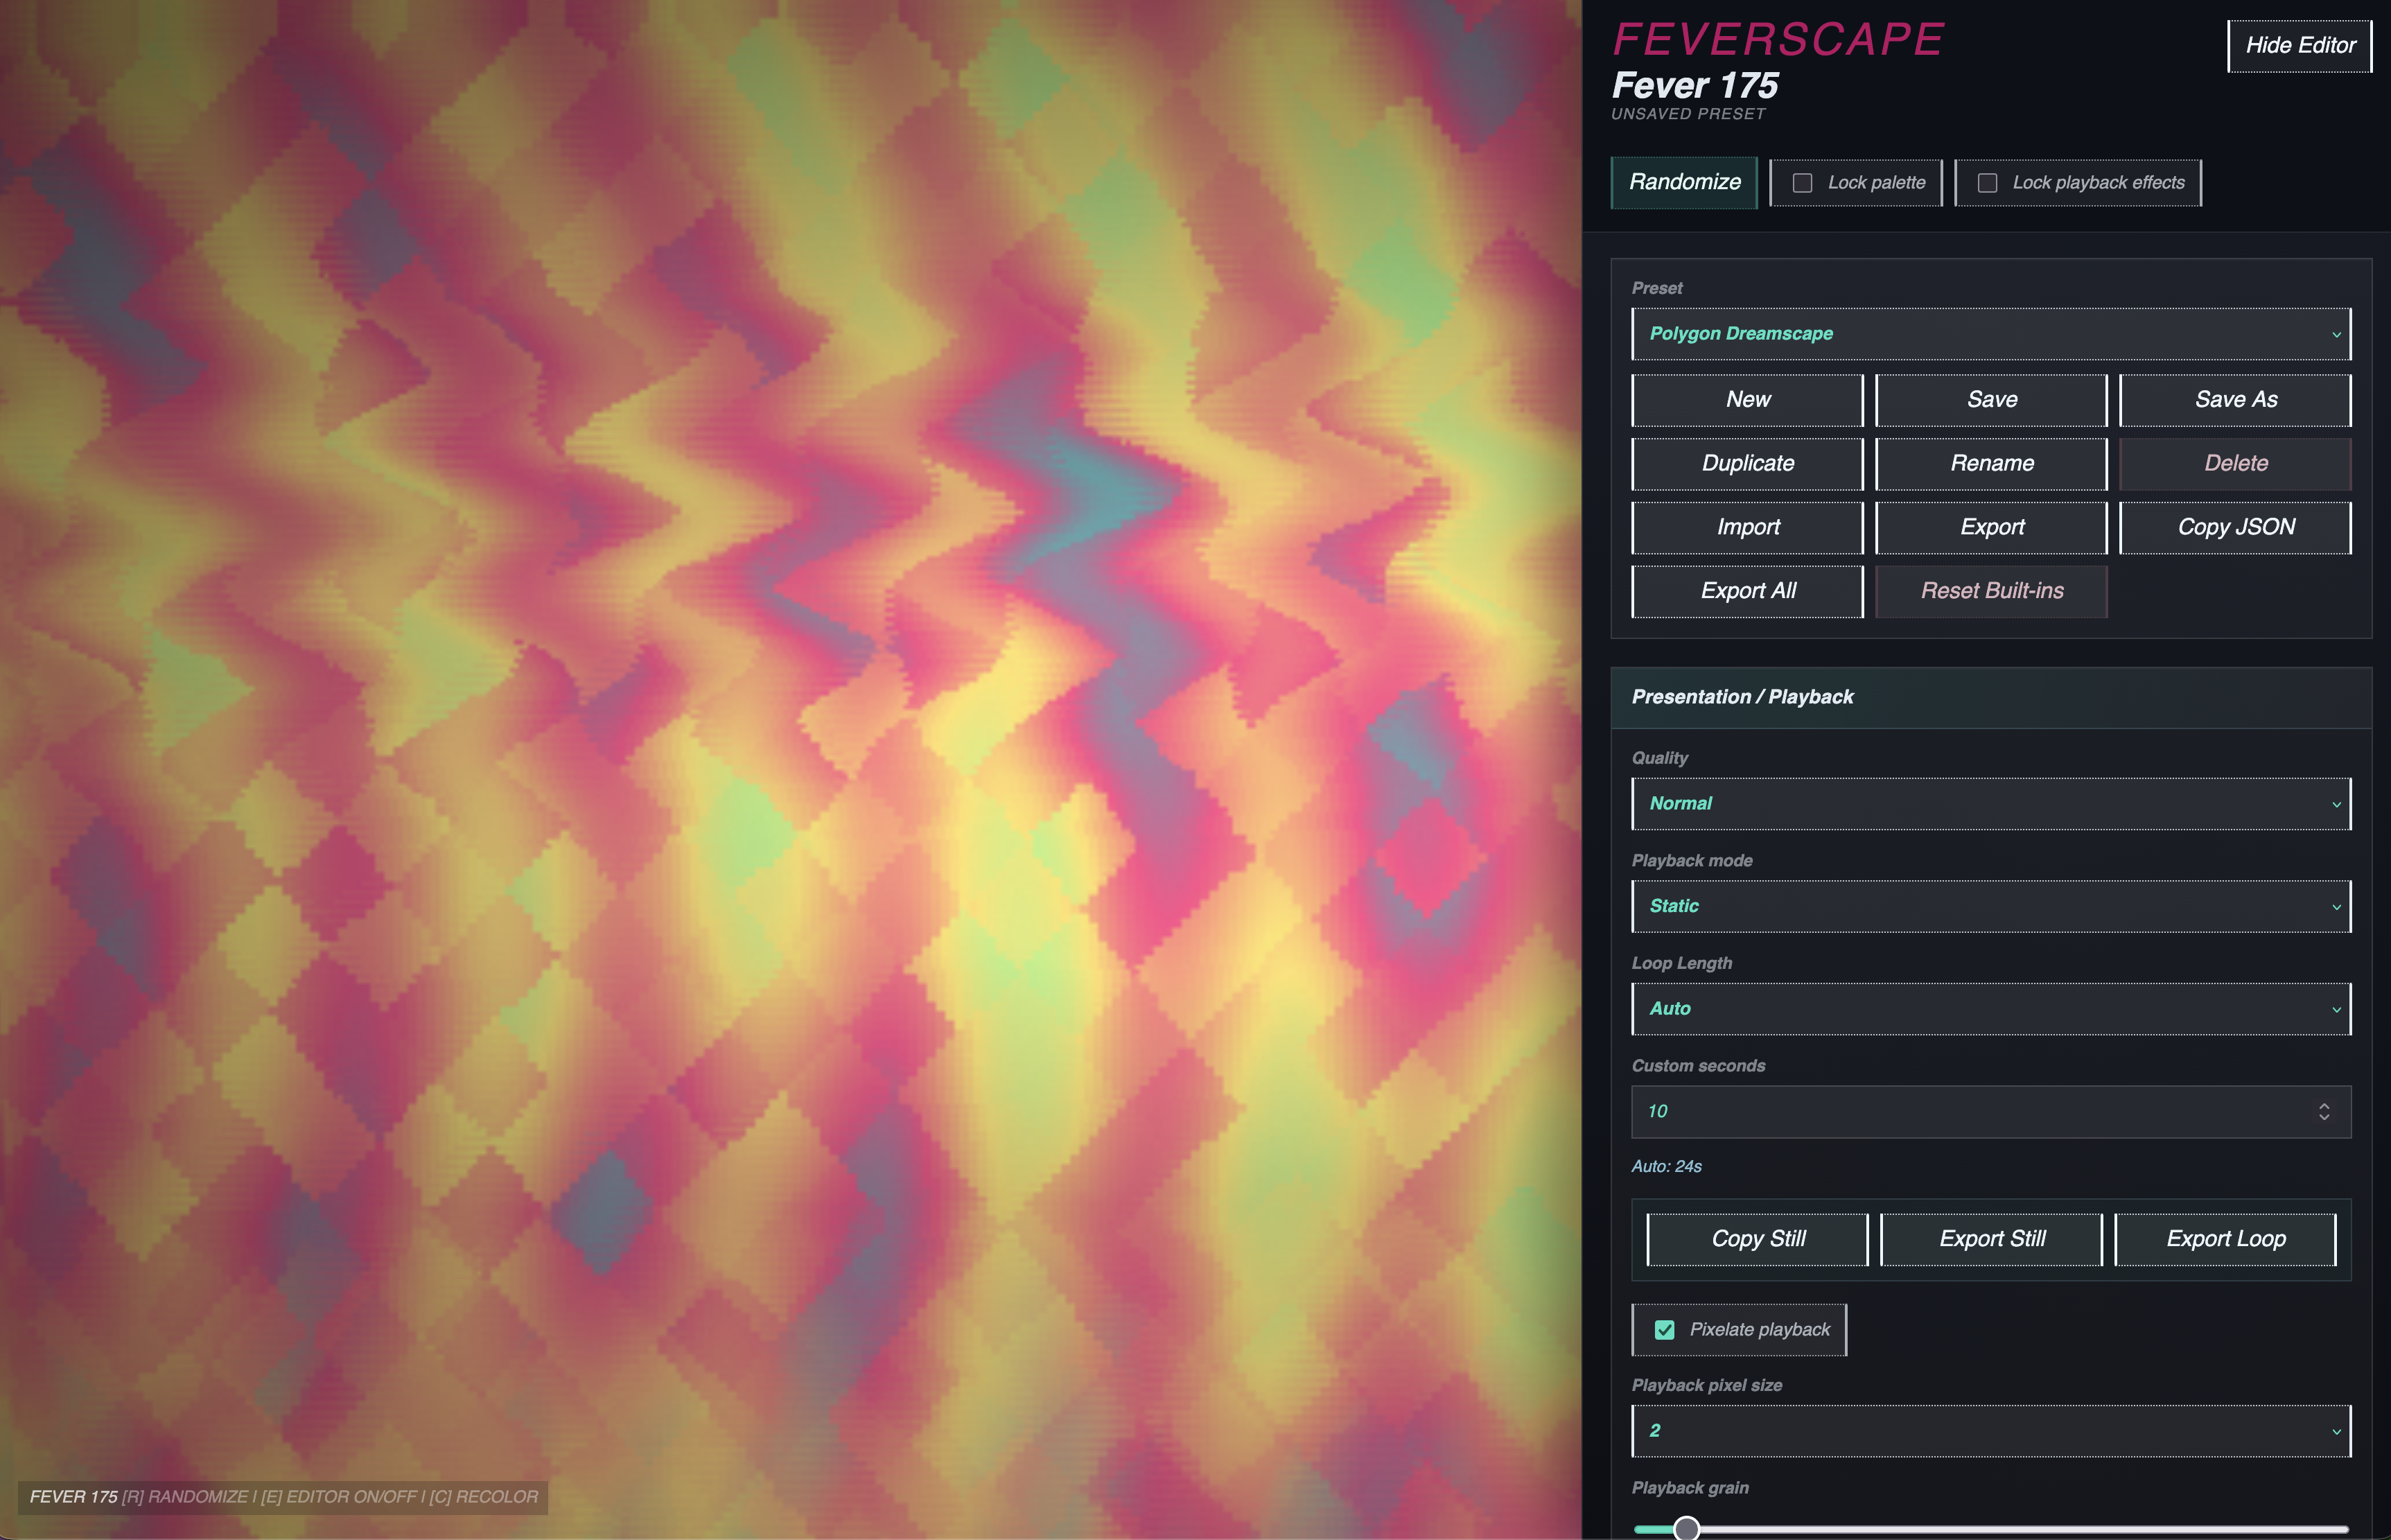The height and width of the screenshot is (1540, 2391).
Task: Rename the current preset
Action: click(1991, 464)
